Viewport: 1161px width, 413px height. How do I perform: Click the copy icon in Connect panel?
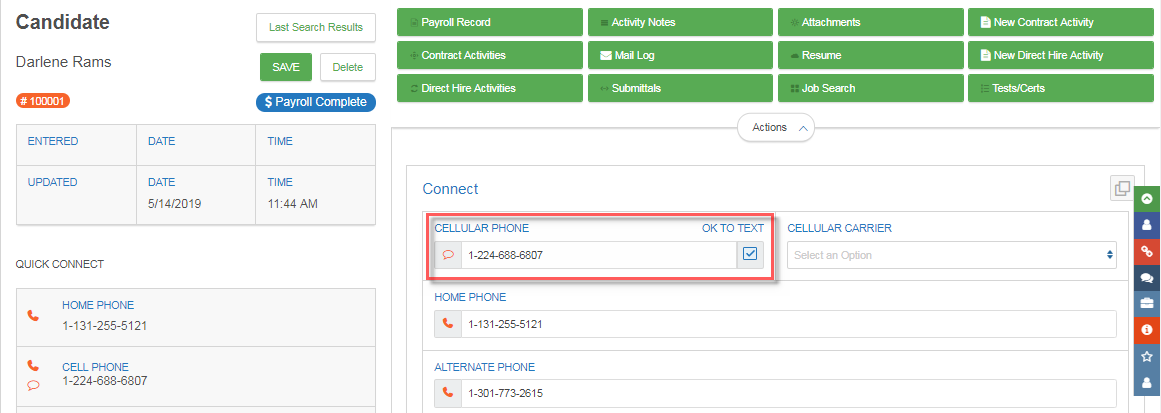pos(1122,188)
